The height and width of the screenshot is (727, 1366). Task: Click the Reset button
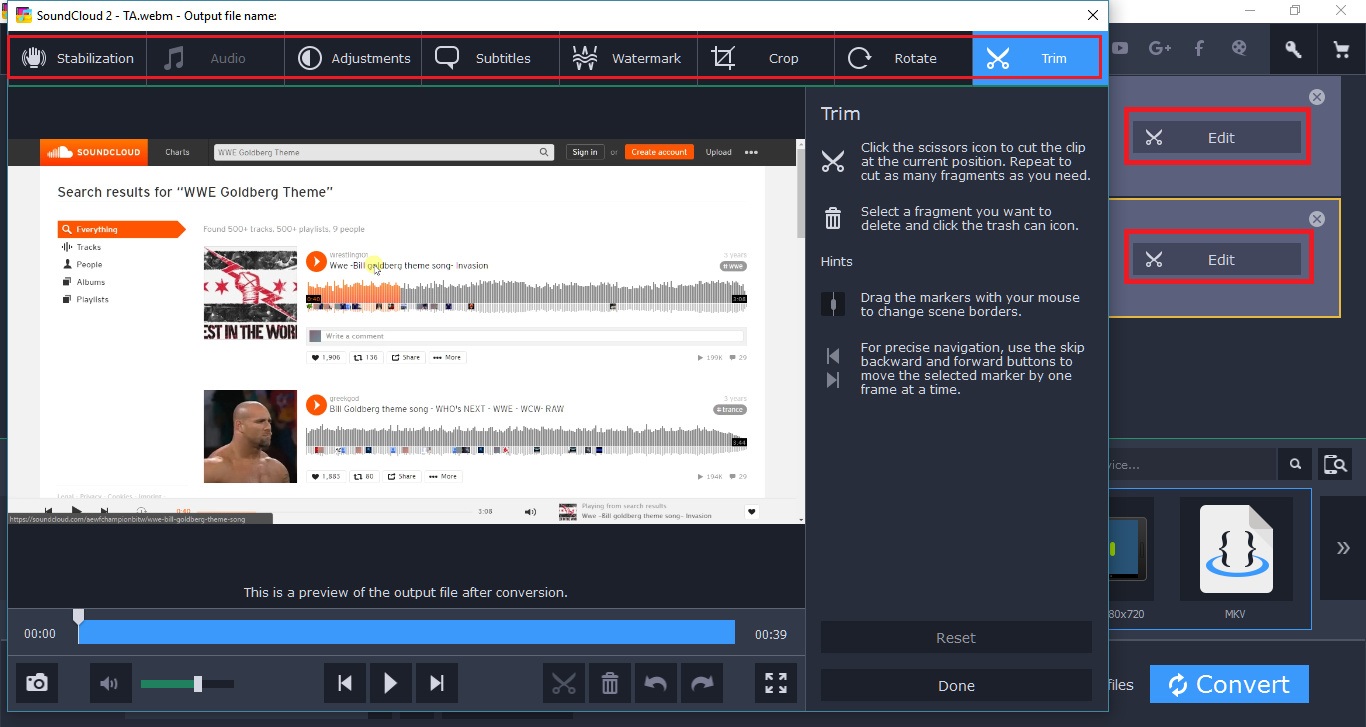[956, 637]
